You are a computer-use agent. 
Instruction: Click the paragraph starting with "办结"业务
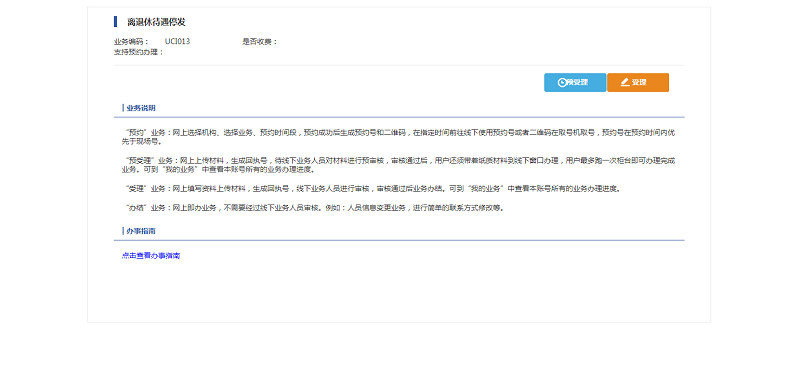[x=314, y=208]
